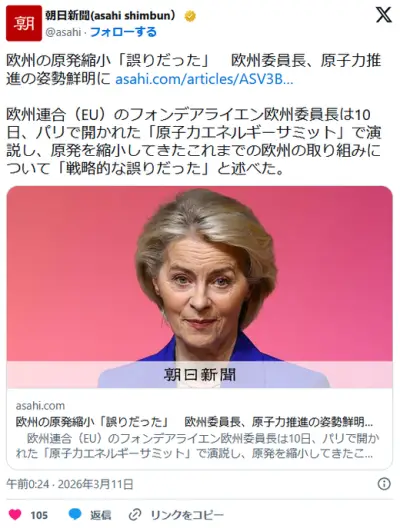
Task: Click the 返信 reply label
Action: [100, 515]
